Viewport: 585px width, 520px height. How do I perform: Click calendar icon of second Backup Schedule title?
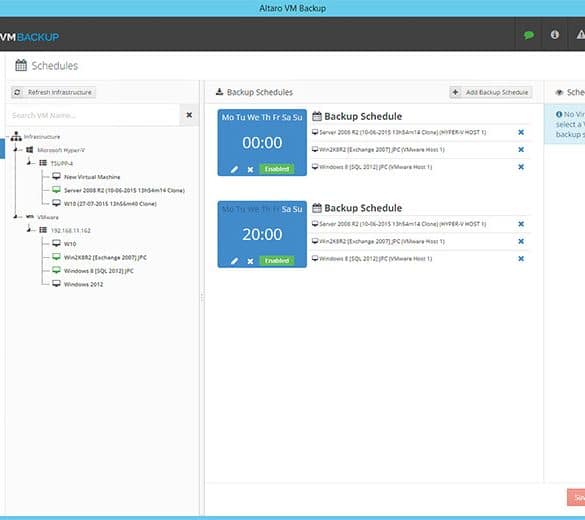click(x=317, y=208)
